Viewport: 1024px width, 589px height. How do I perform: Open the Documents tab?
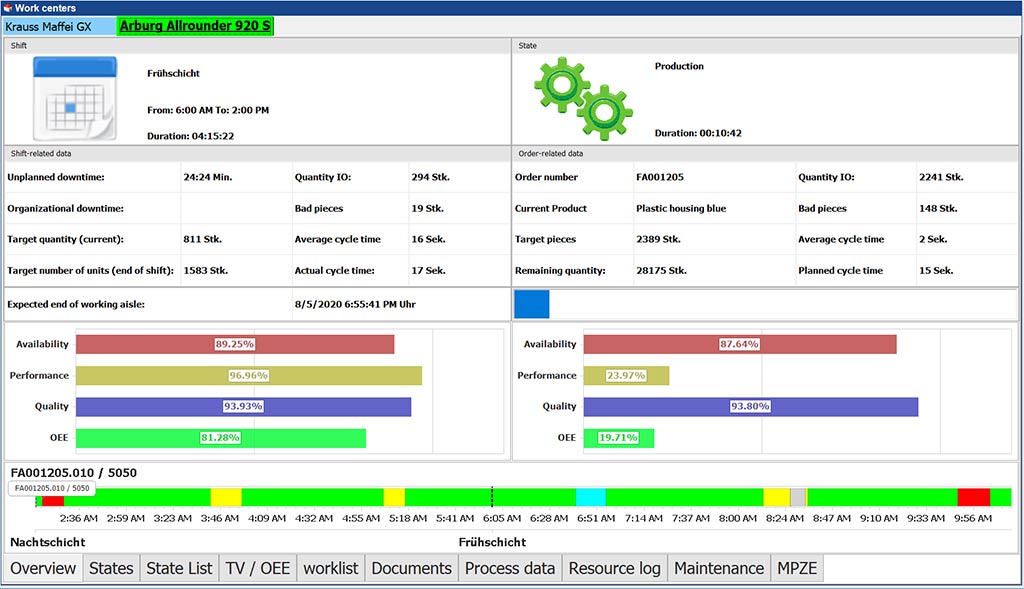click(x=411, y=568)
